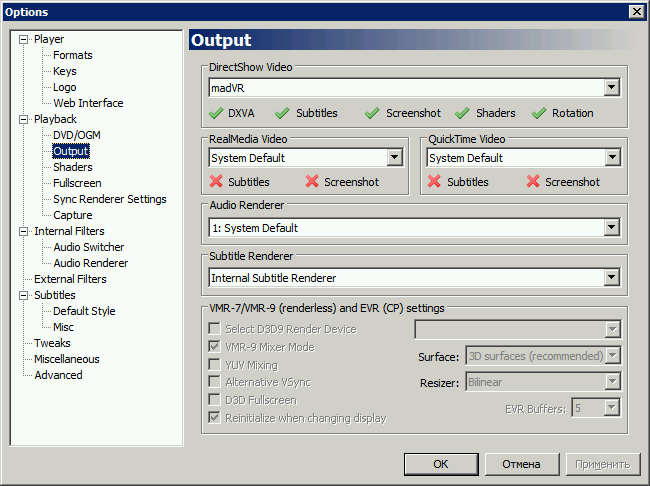Screen dimensions: 650x486
Task: Open the Web Interface settings page
Action: point(88,103)
